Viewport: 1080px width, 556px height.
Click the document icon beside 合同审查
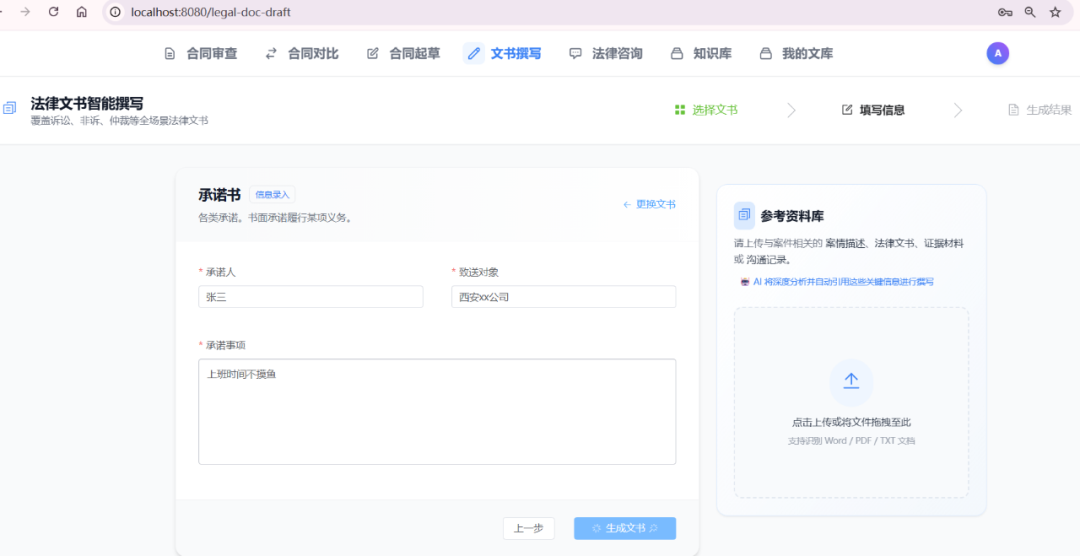[169, 54]
